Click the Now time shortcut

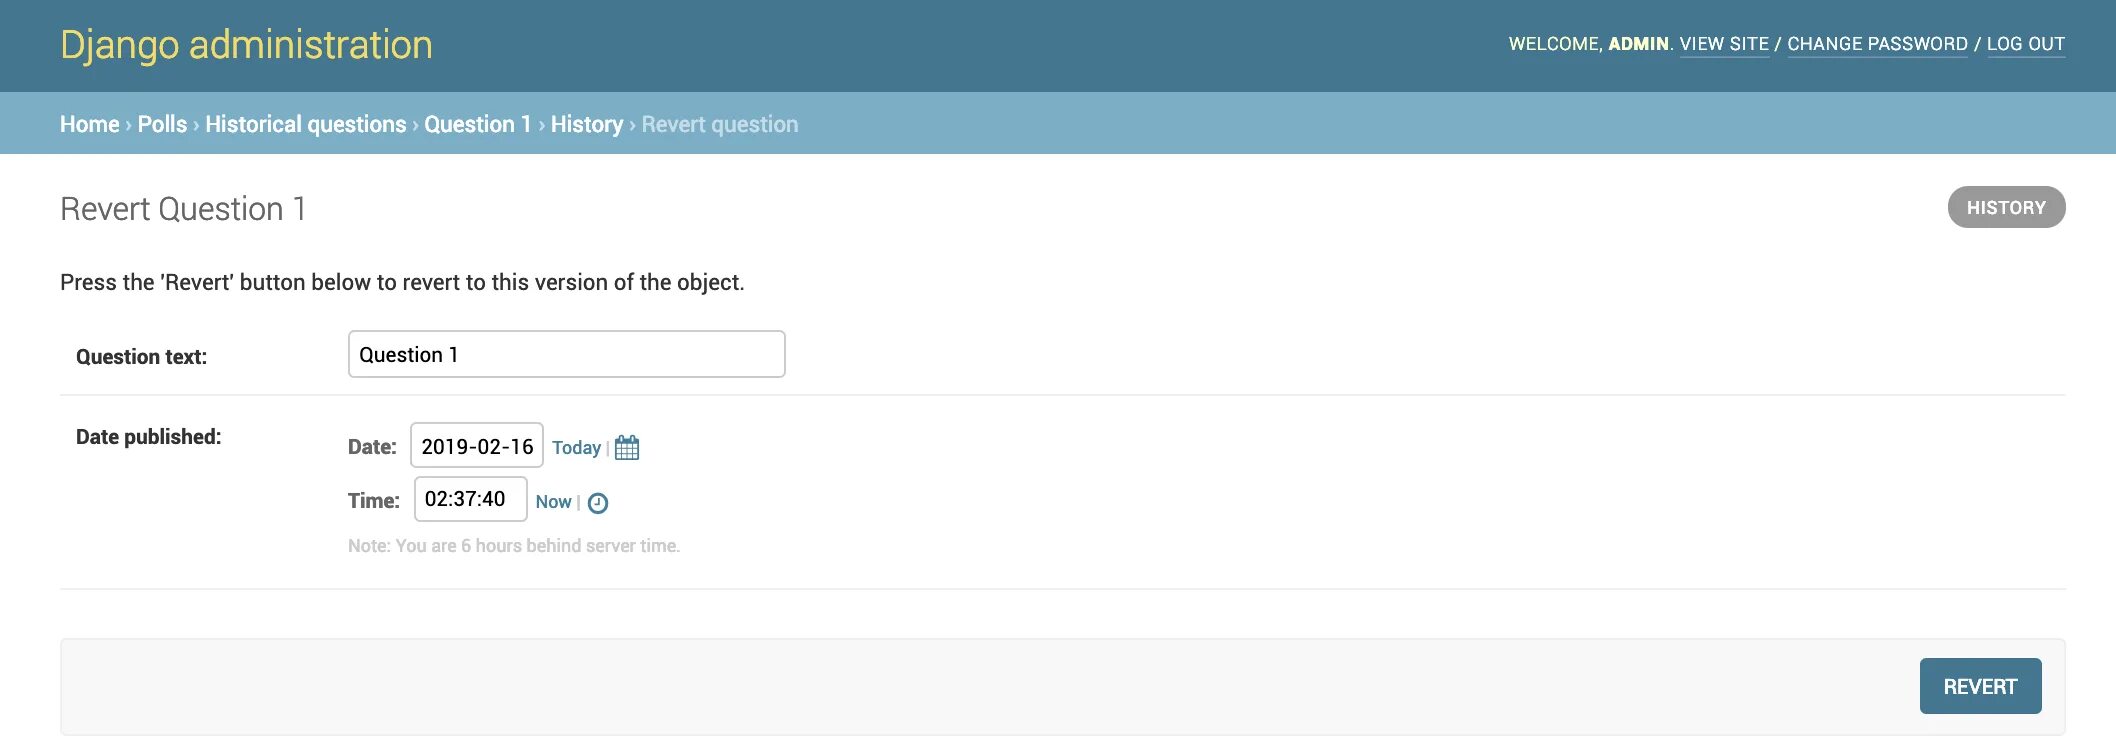click(x=553, y=502)
